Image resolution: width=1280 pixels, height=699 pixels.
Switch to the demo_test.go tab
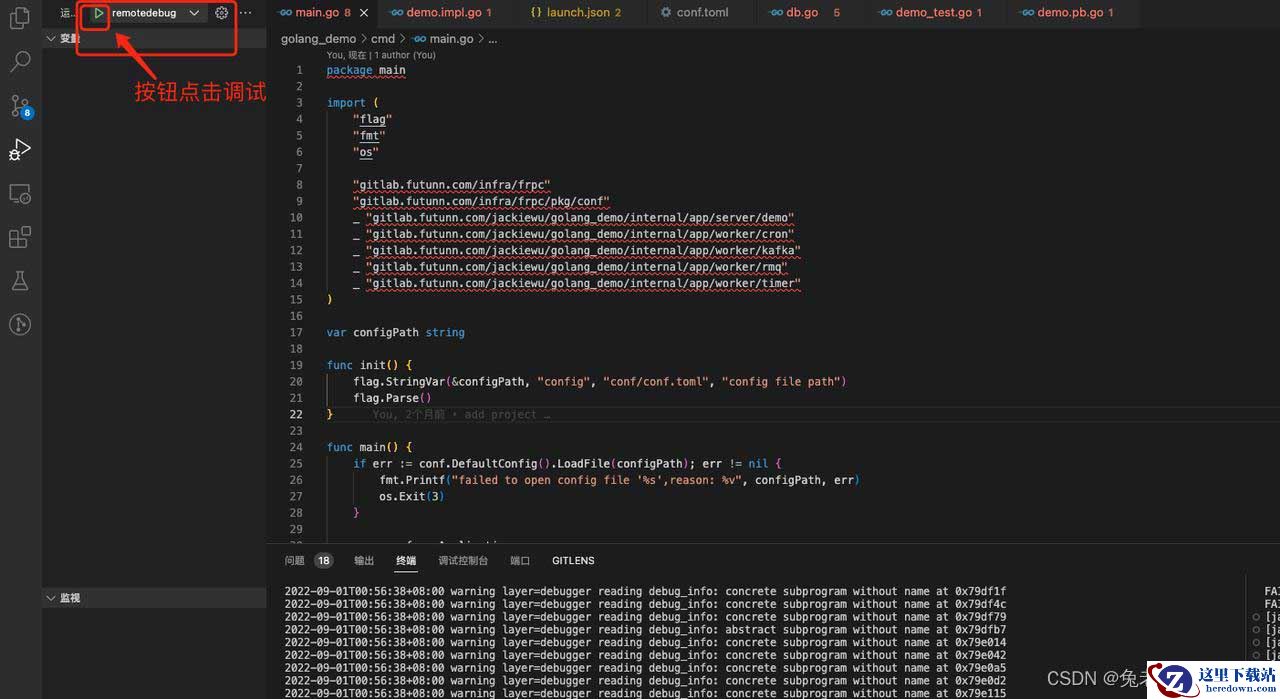pos(930,13)
